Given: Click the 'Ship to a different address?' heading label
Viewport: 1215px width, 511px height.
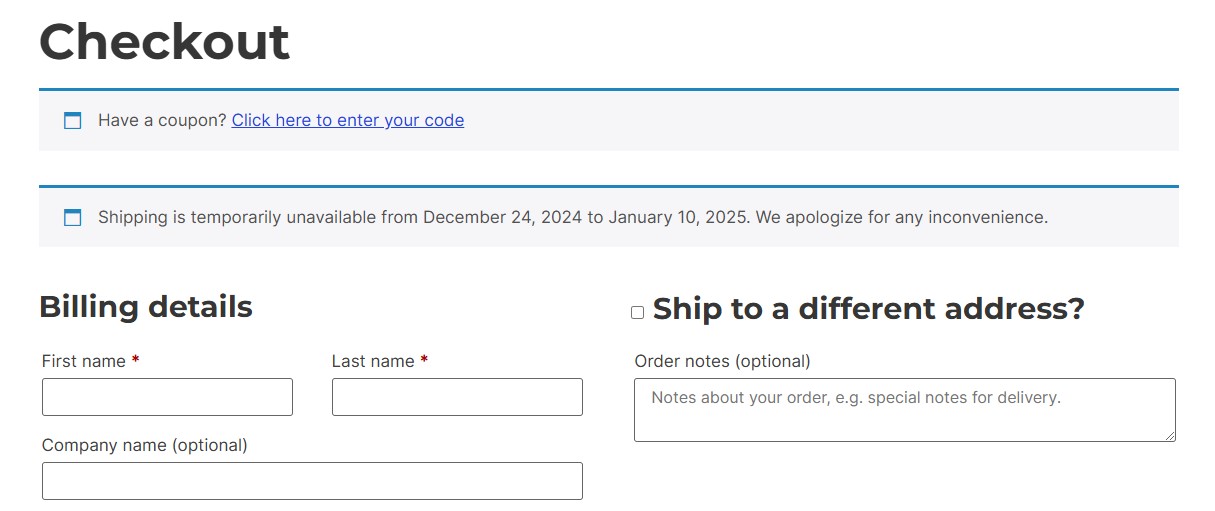Looking at the screenshot, I should pyautogui.click(x=868, y=309).
